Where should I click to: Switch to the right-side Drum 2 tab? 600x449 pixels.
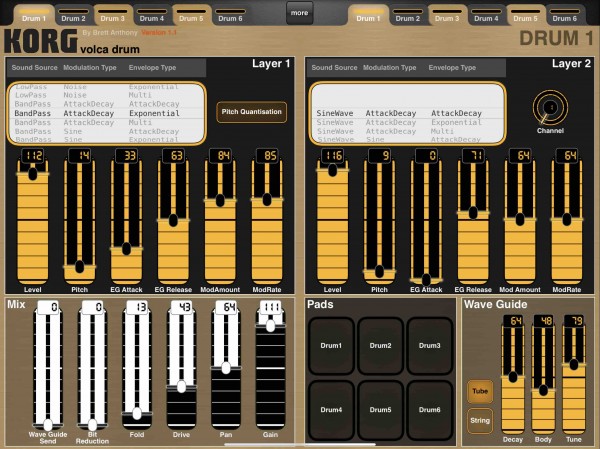coord(408,15)
